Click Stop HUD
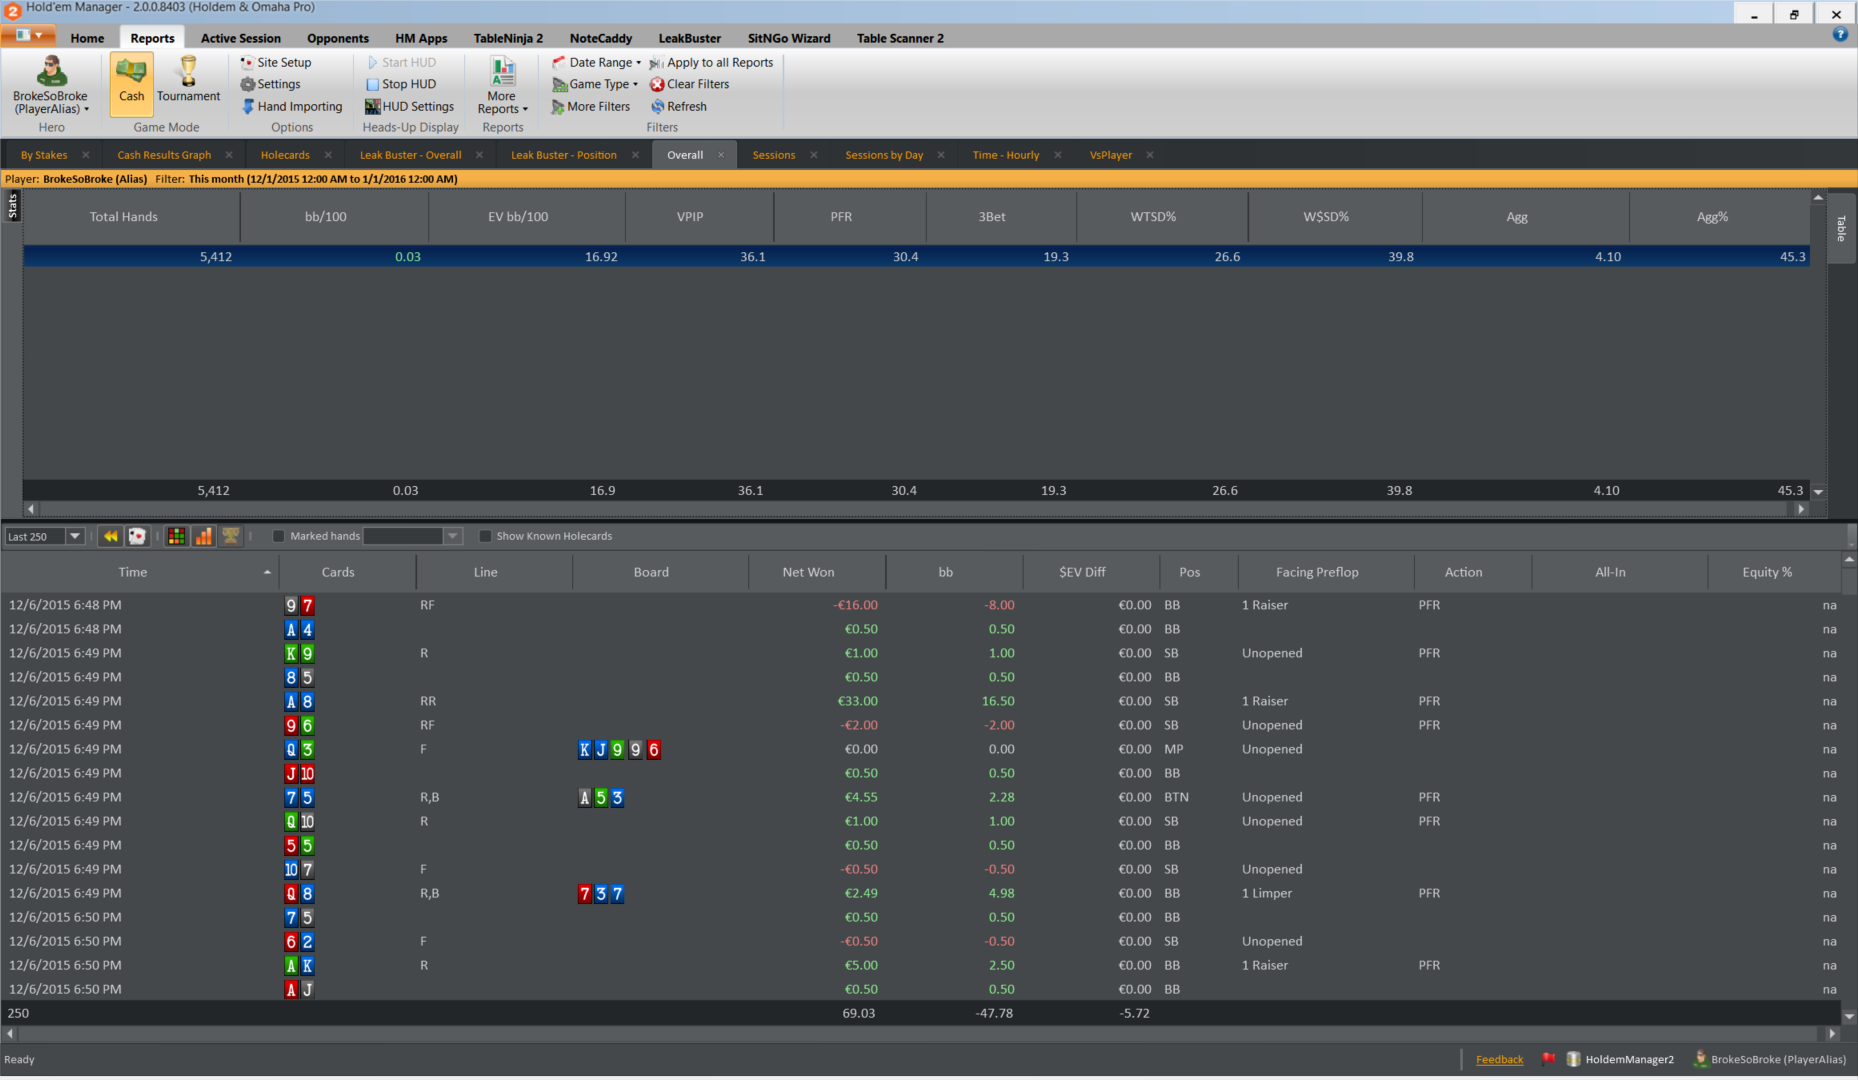The image size is (1858, 1080). (x=400, y=84)
